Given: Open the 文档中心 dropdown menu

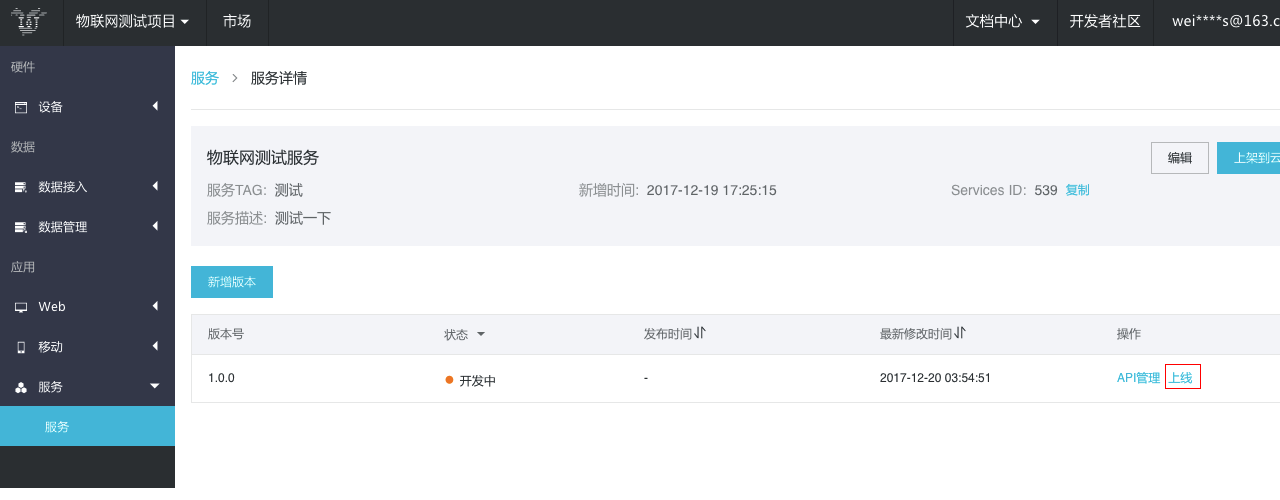Looking at the screenshot, I should click(1003, 22).
